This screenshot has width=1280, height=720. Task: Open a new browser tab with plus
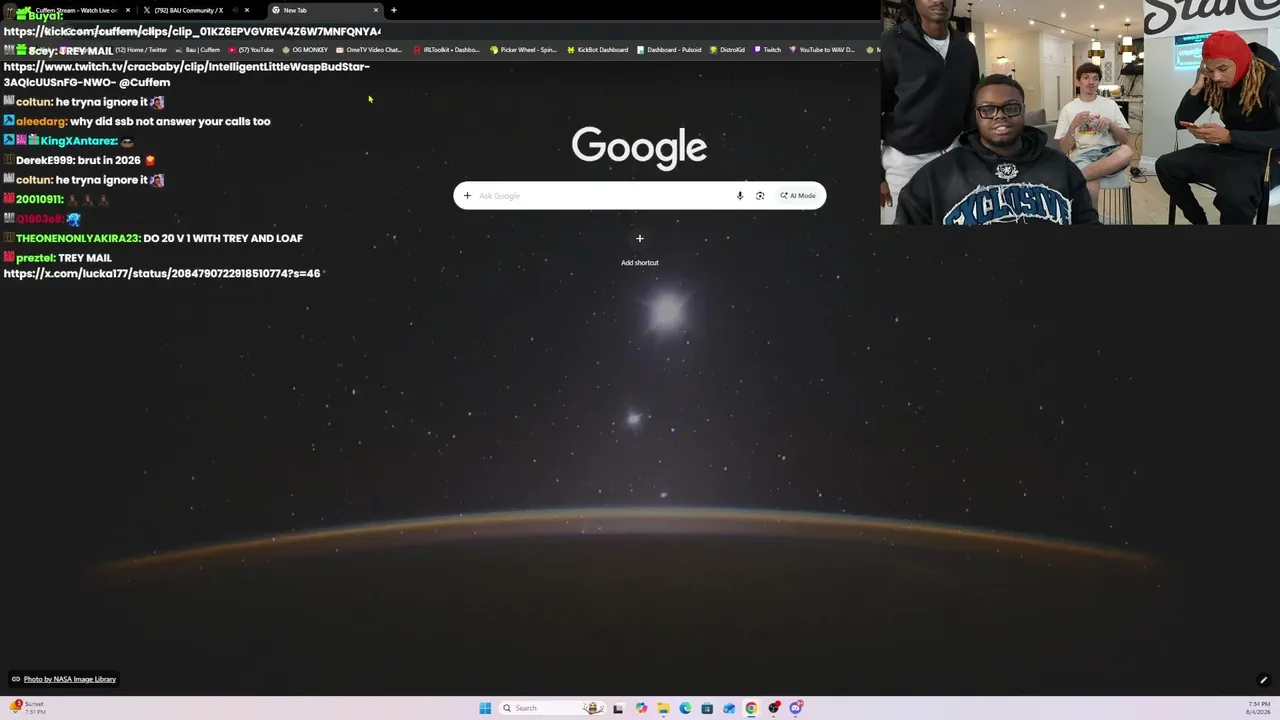coord(394,10)
